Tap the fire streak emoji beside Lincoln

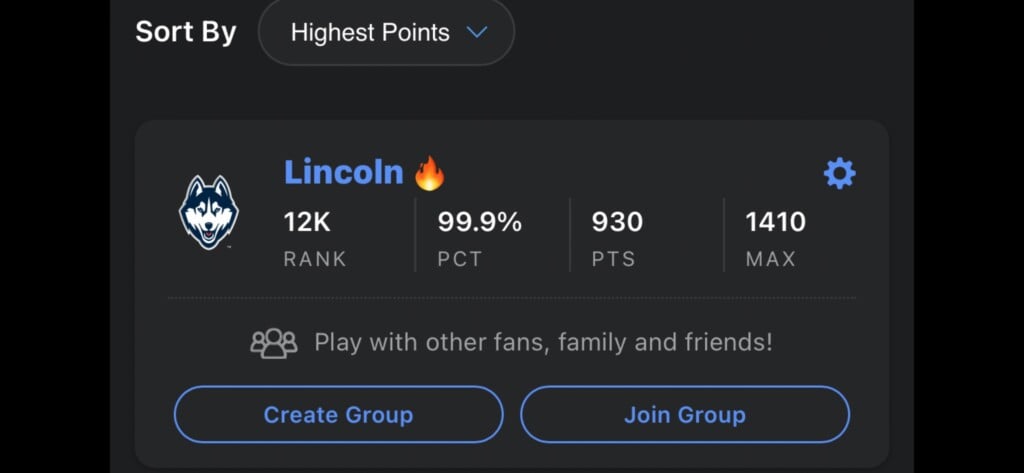[430, 173]
